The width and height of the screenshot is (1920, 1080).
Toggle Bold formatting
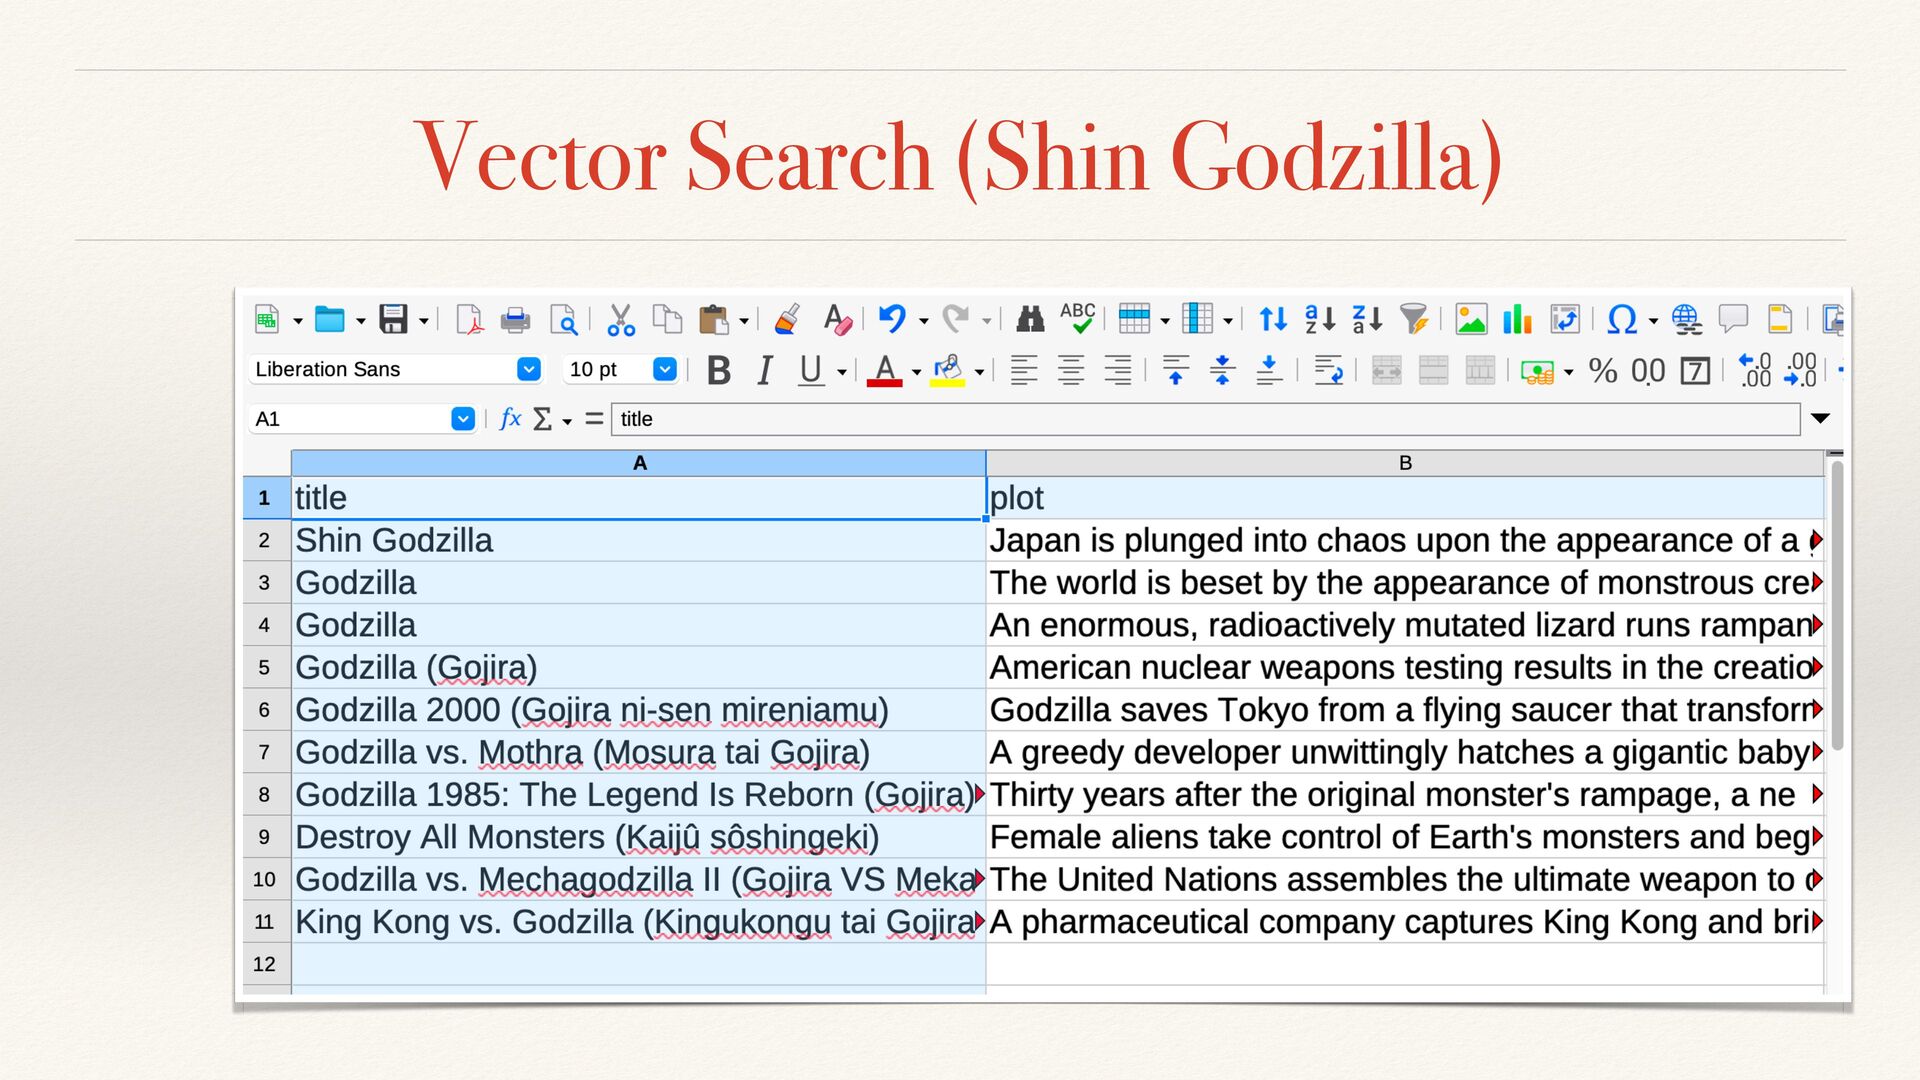click(x=718, y=370)
